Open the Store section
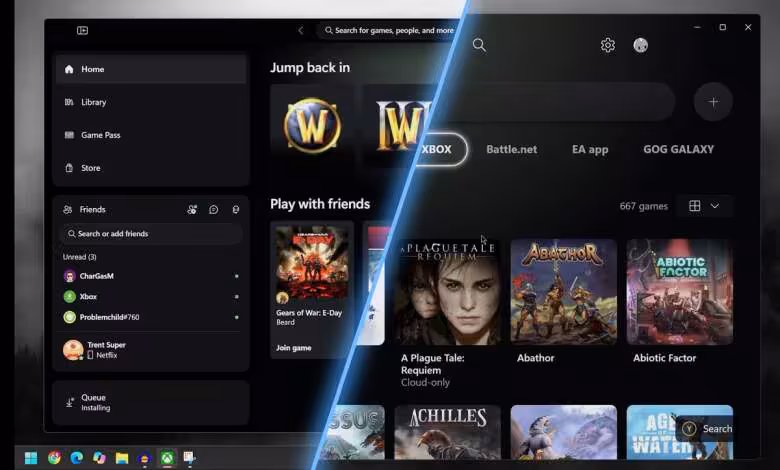The height and width of the screenshot is (470, 780). 151,168
